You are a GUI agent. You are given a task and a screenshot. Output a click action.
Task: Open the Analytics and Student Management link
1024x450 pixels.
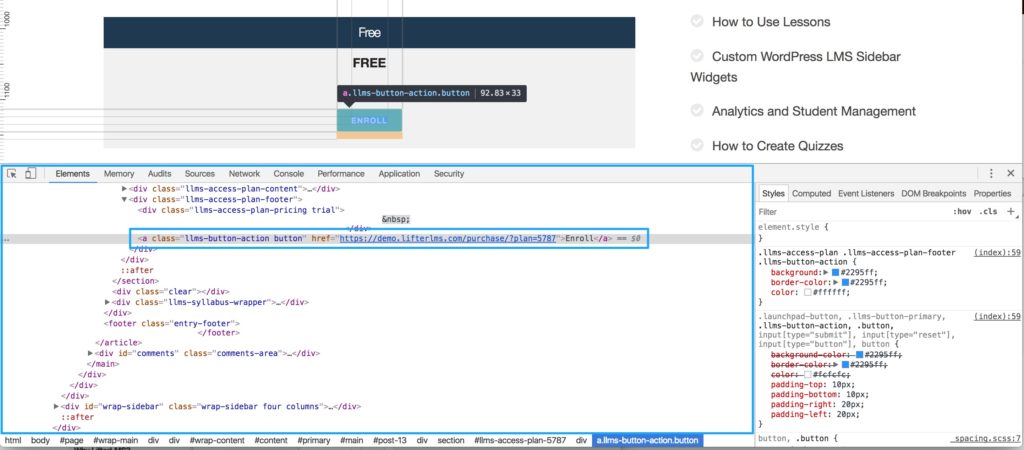(x=814, y=111)
